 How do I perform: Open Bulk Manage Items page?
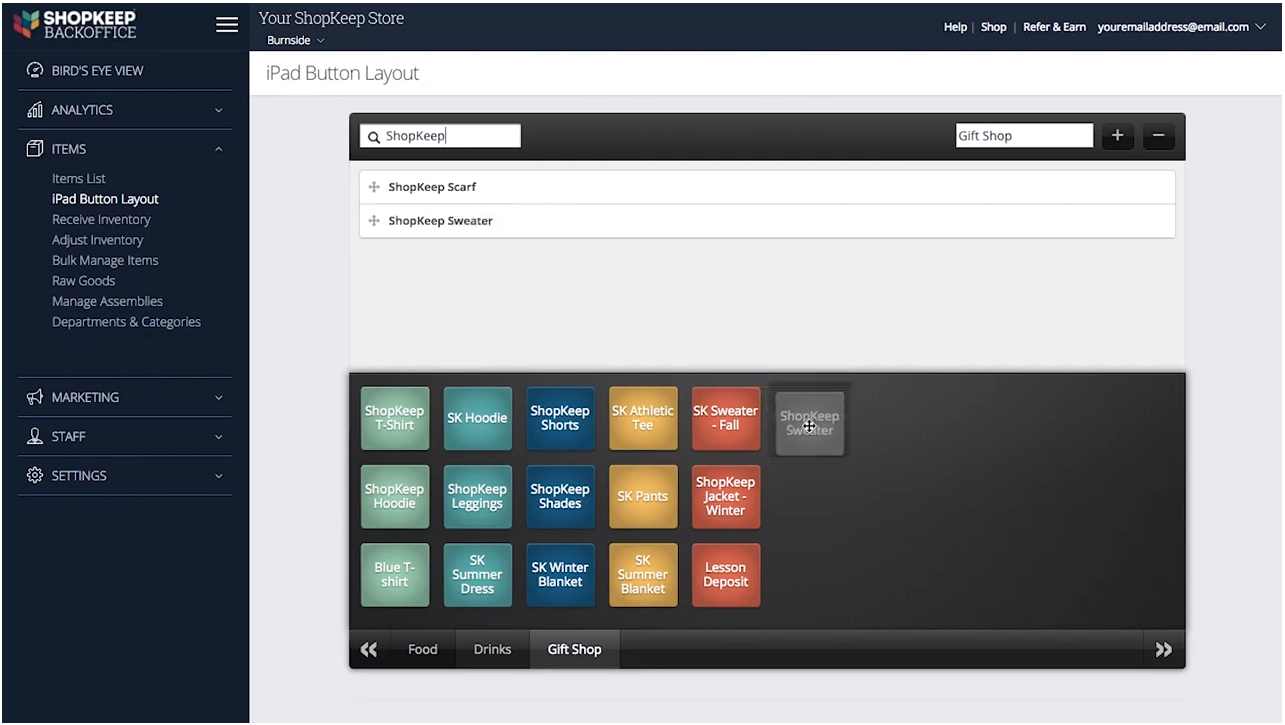pyautogui.click(x=105, y=260)
